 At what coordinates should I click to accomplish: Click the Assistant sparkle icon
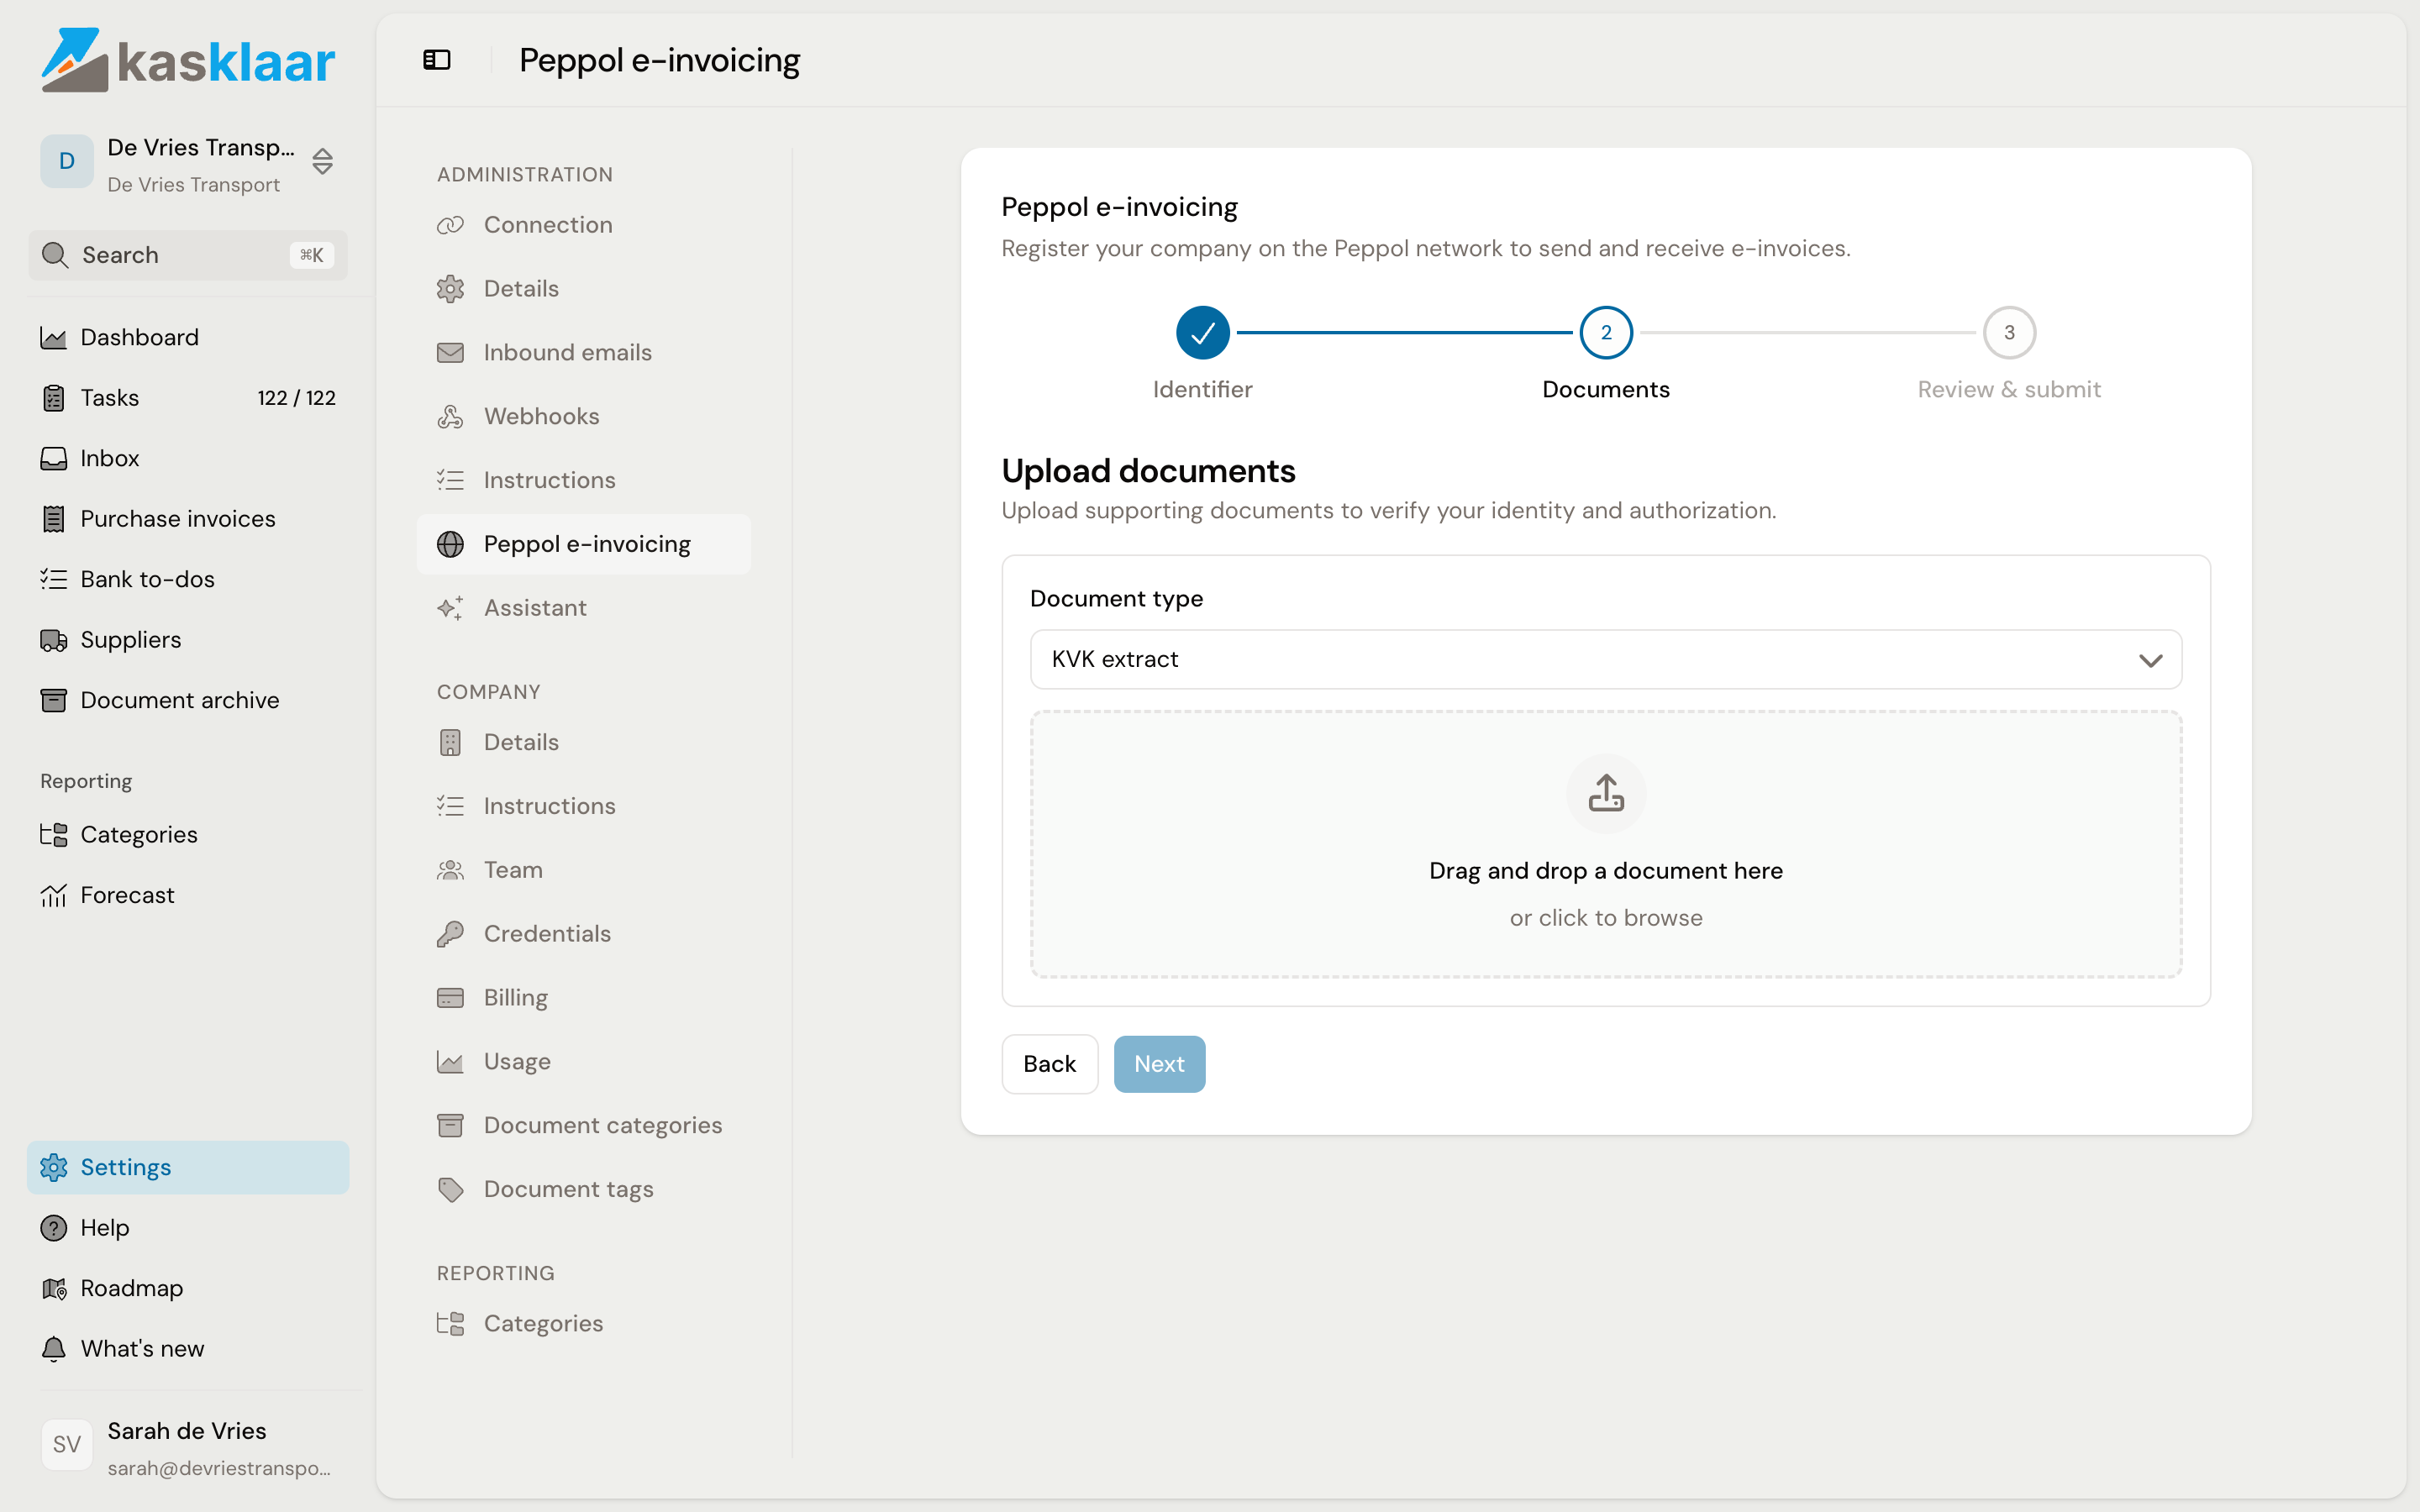[450, 608]
